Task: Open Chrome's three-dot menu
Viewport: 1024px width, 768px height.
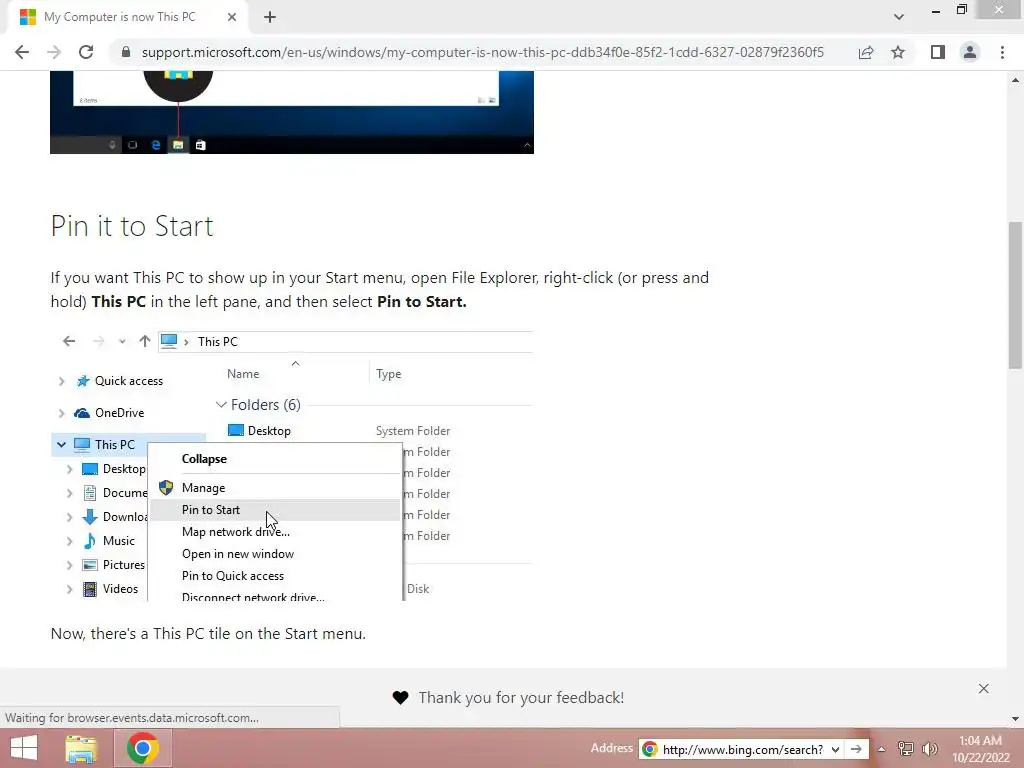Action: [x=1002, y=52]
